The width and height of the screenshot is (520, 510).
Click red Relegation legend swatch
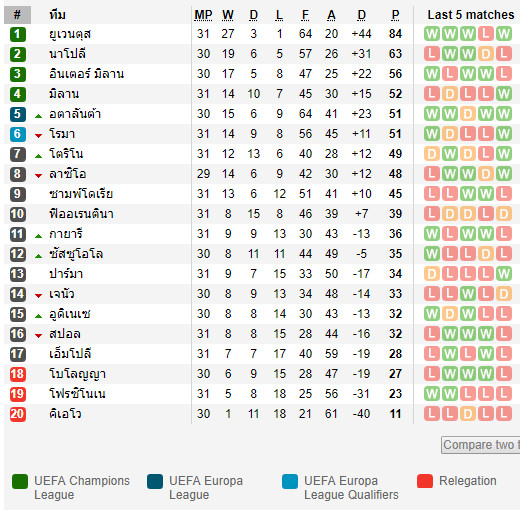(425, 481)
